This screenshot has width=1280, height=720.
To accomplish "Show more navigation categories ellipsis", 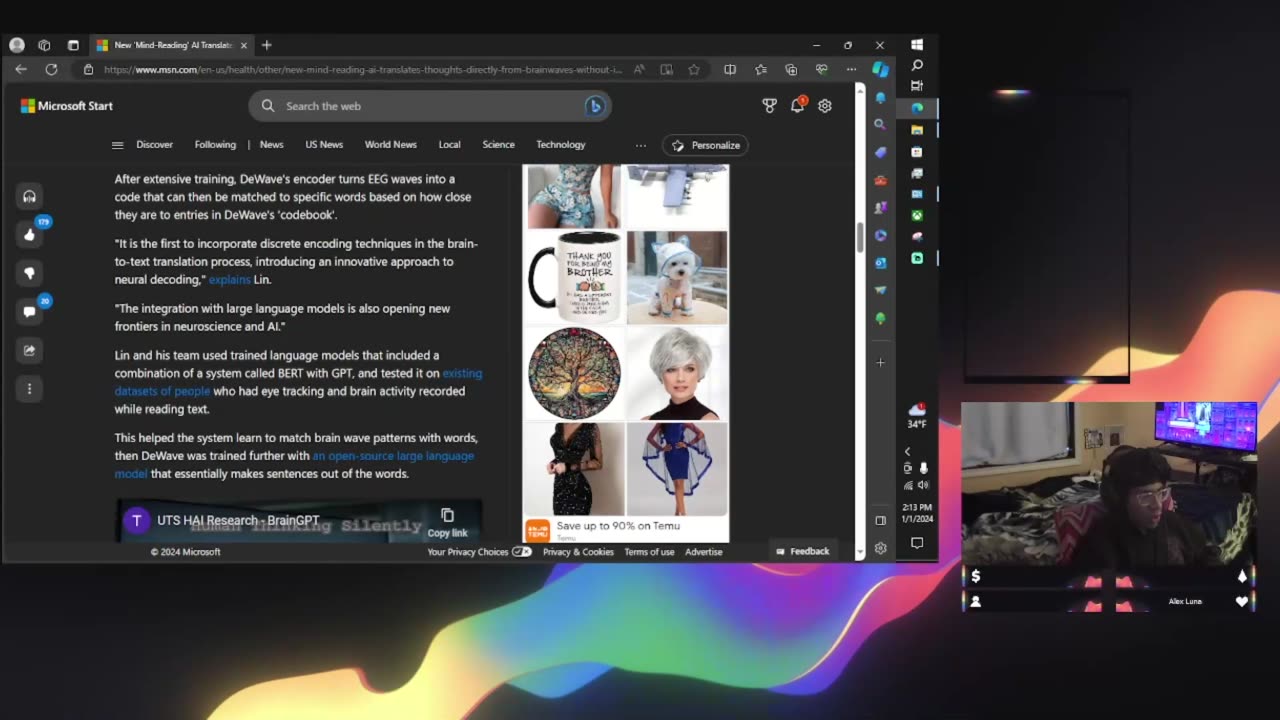I will 641,145.
